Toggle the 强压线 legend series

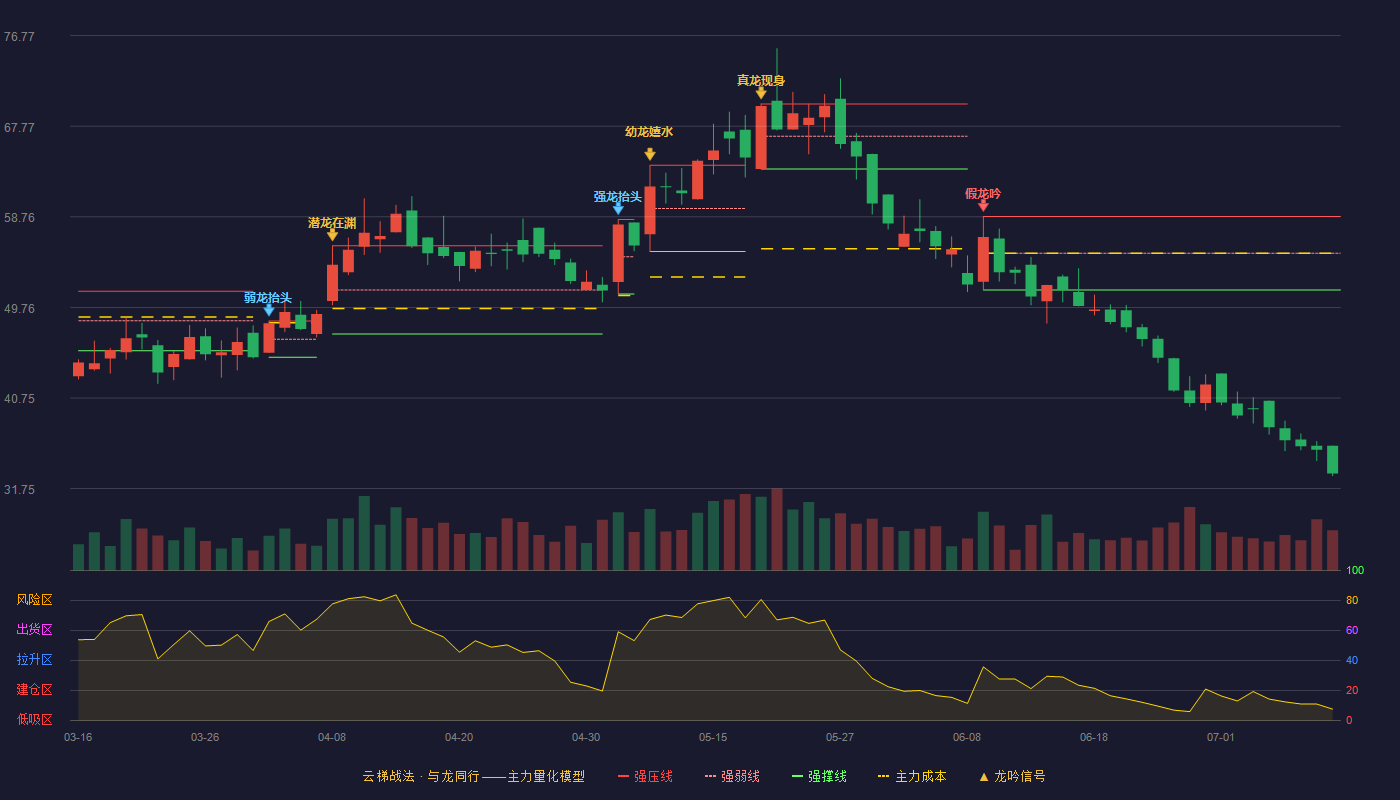tap(645, 776)
